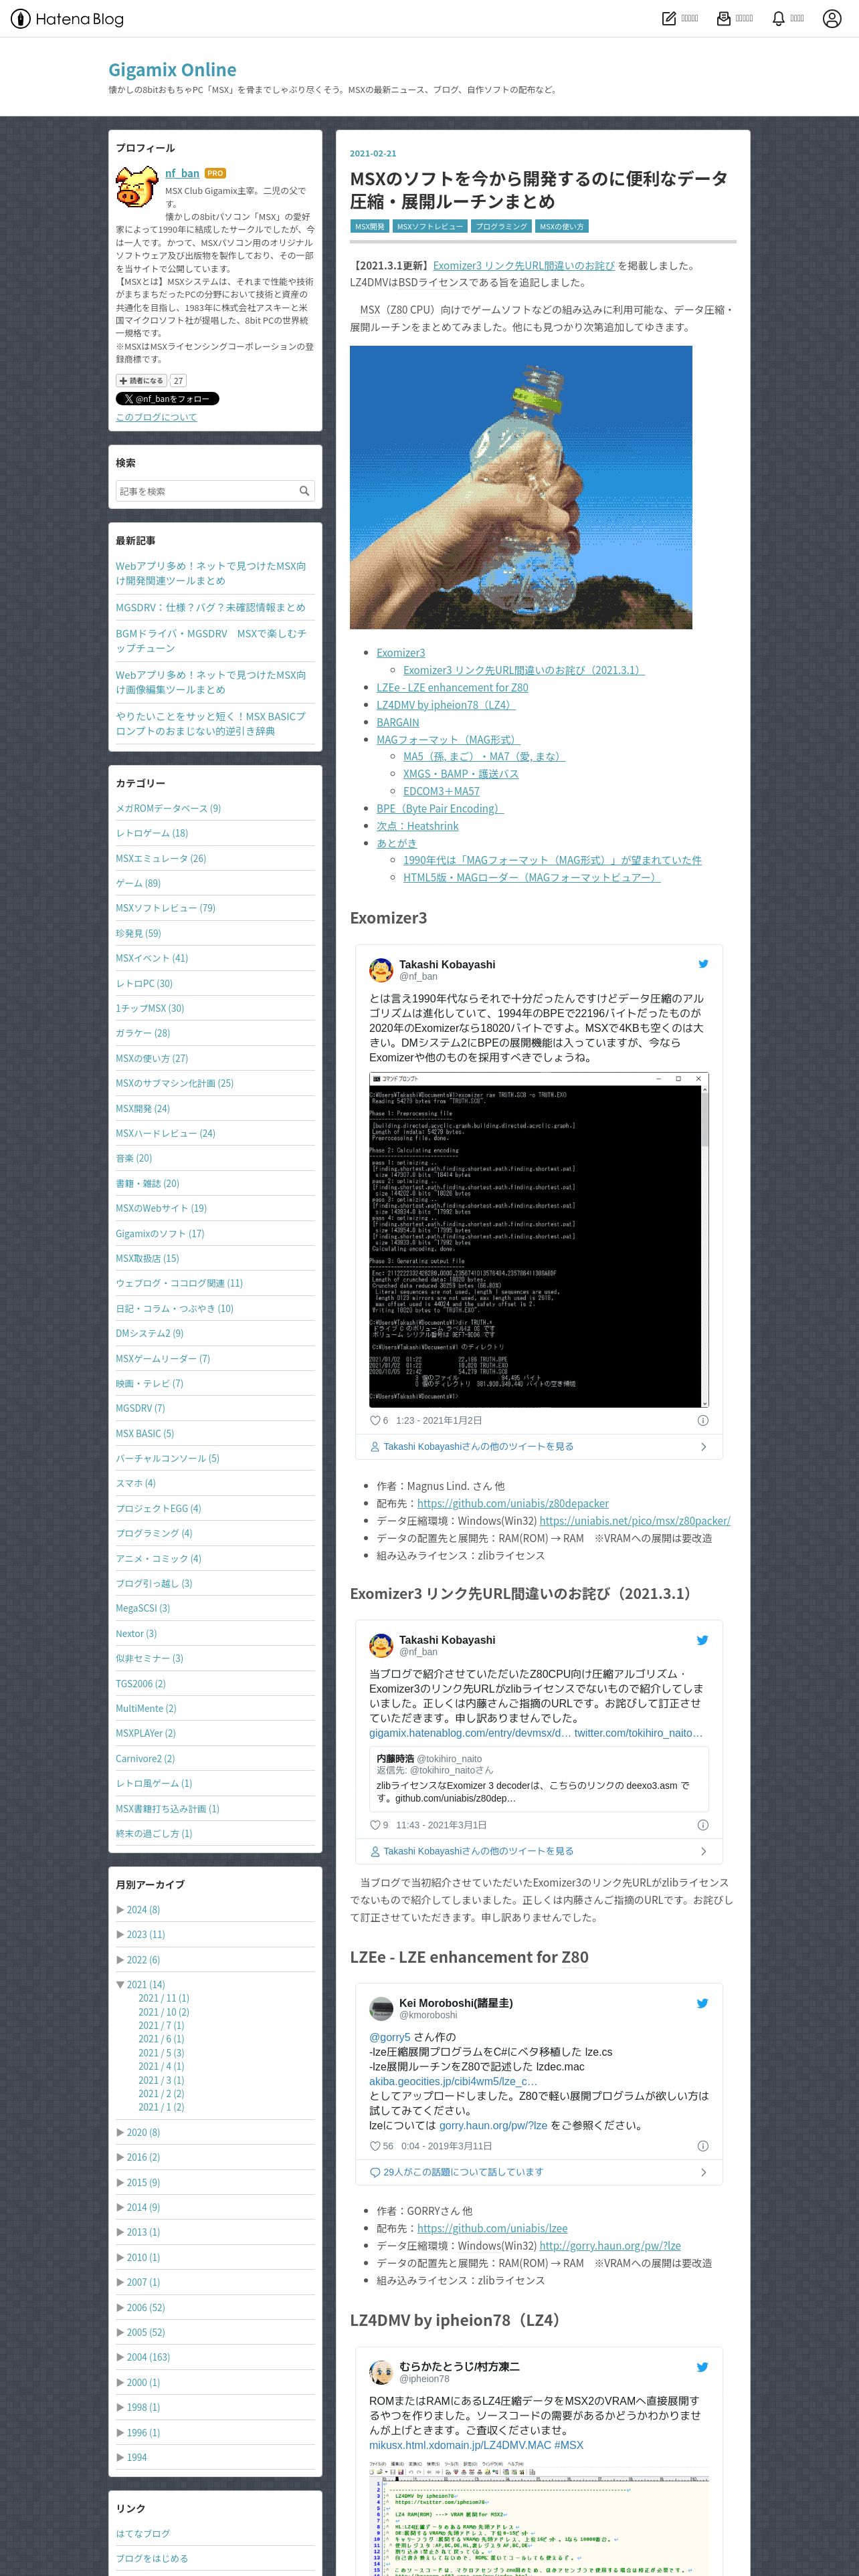Open the 2021 / 11 (1) month archive
The image size is (859, 2576).
tap(164, 1998)
